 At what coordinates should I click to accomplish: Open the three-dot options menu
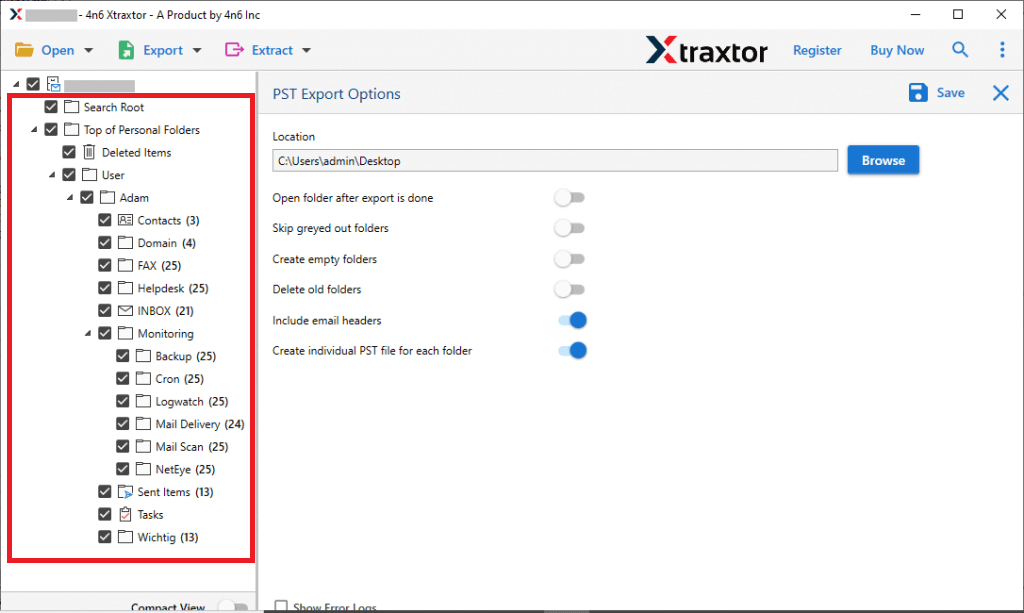[x=1002, y=49]
